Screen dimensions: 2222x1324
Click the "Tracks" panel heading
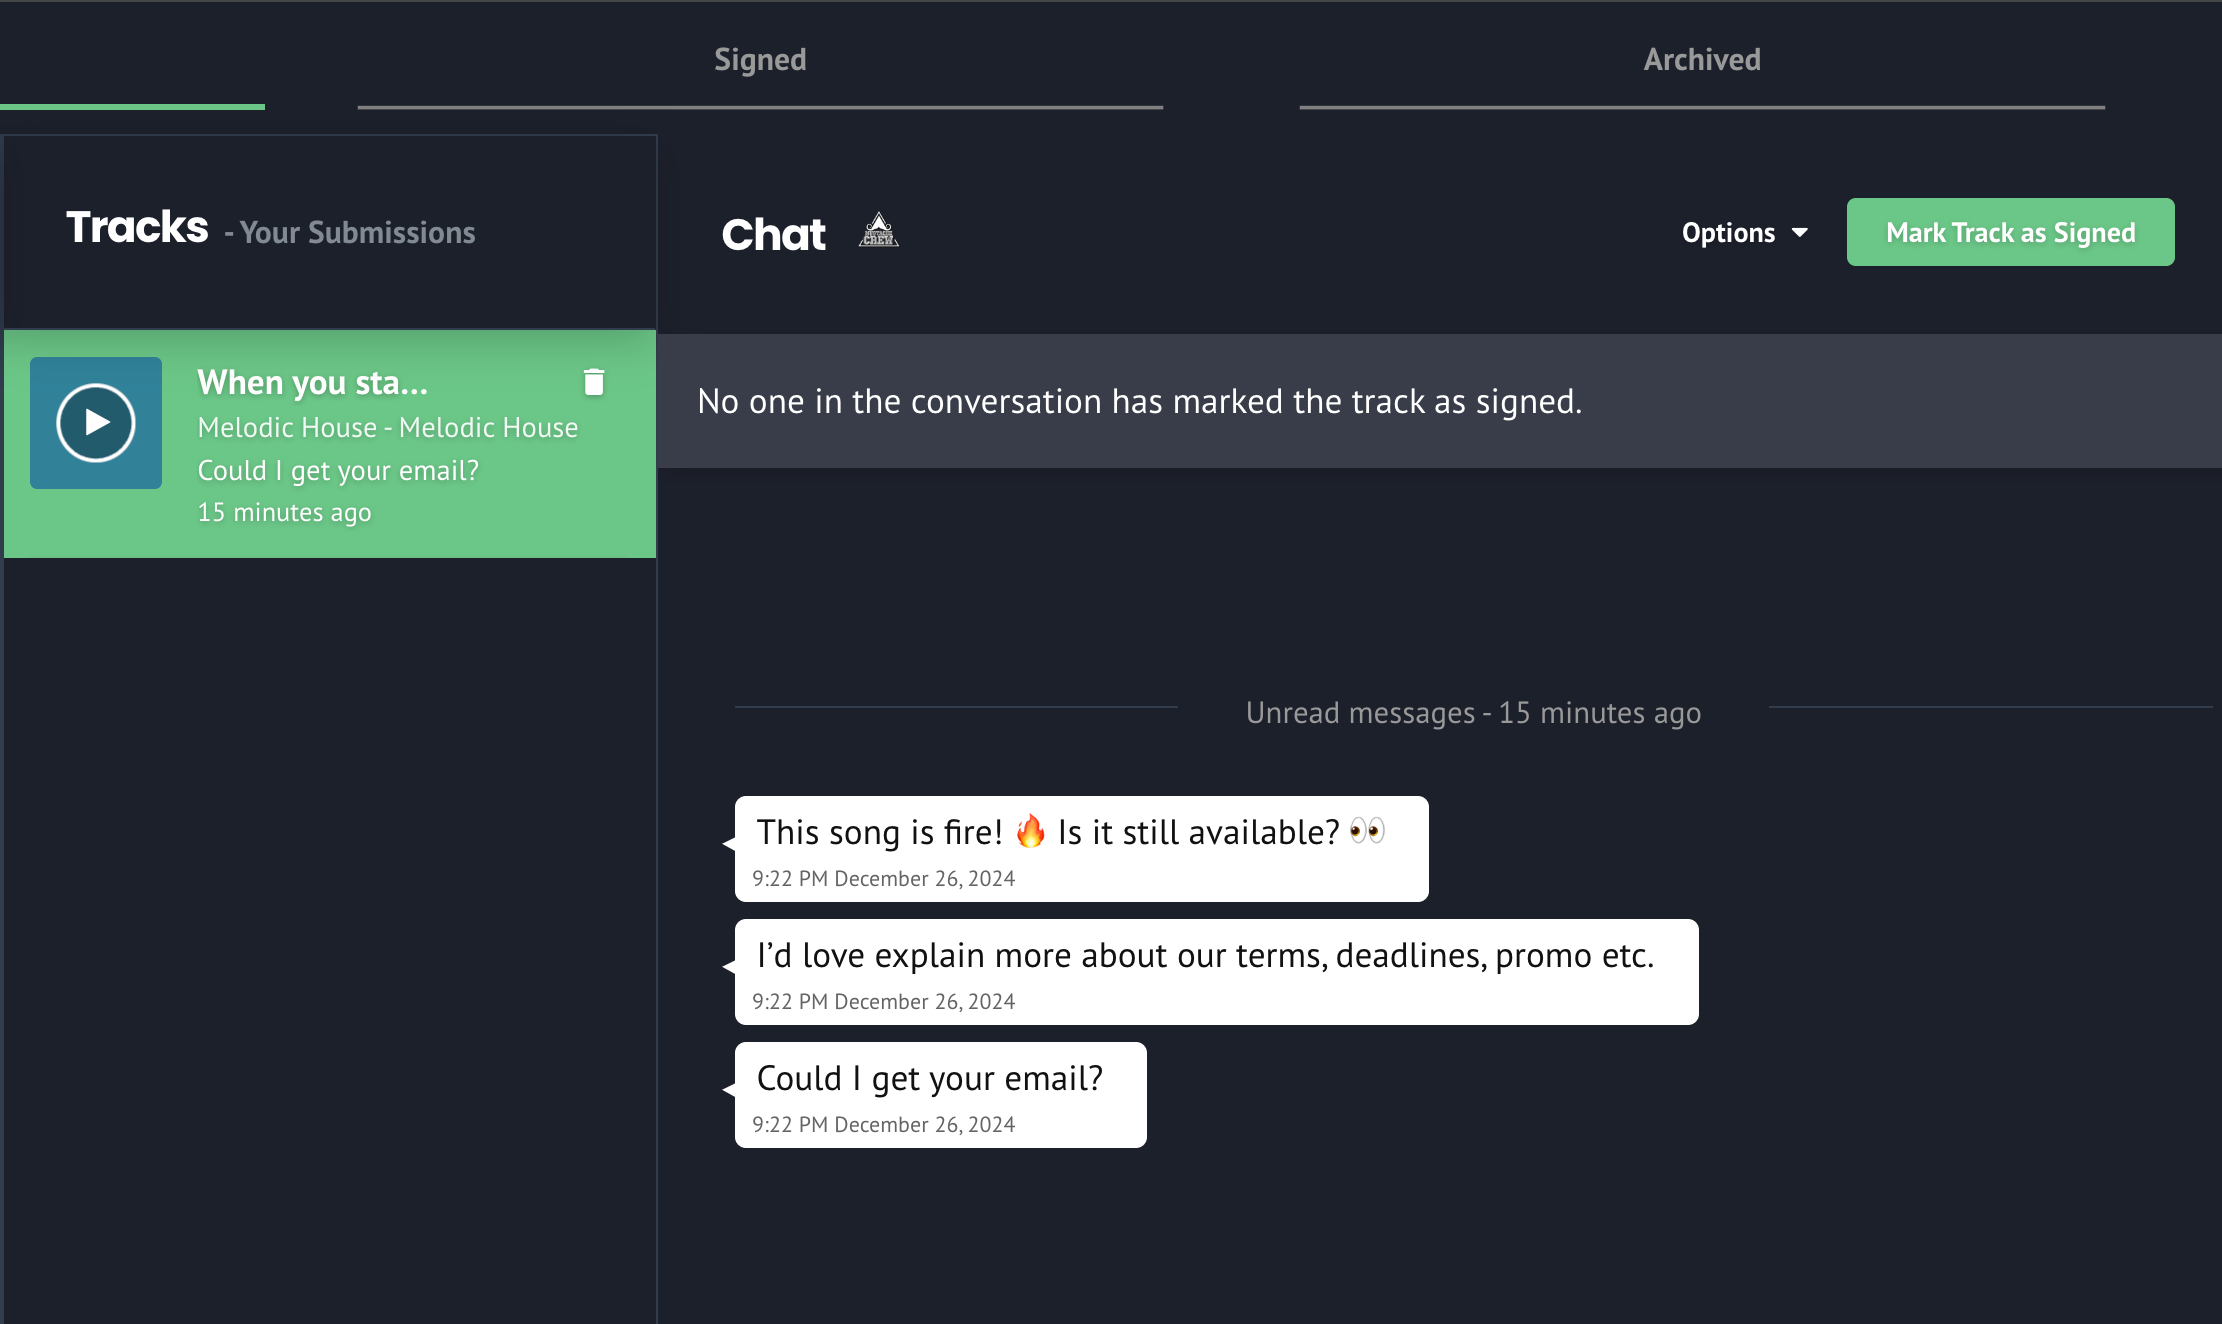coord(138,228)
